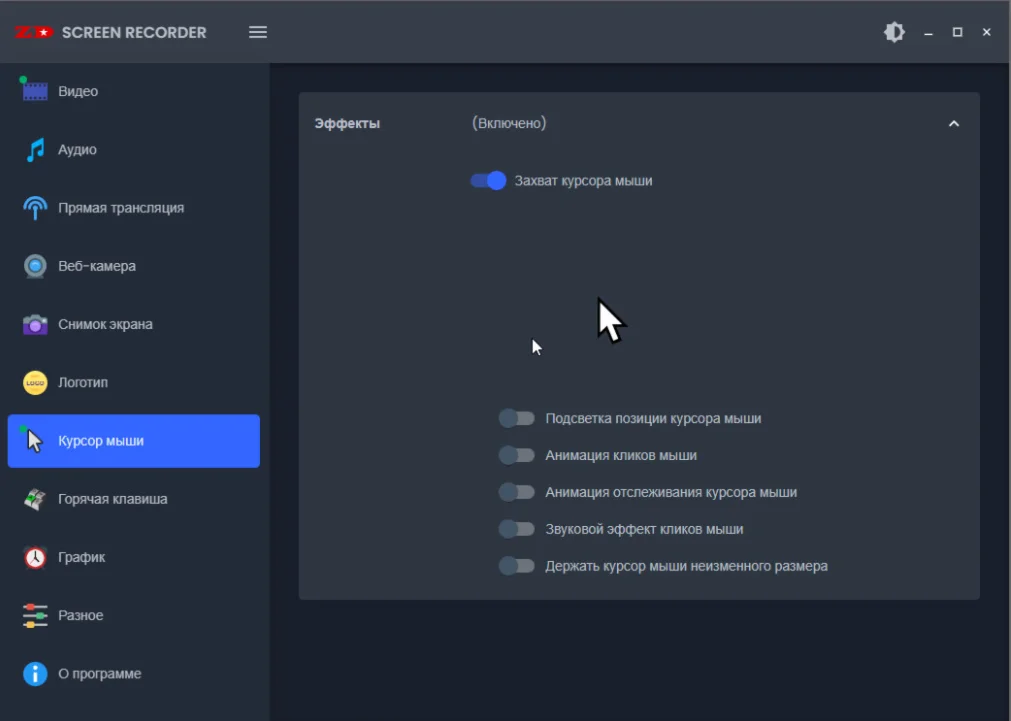The image size is (1011, 721).
Task: Click the Эффекты section header label
Action: (x=347, y=123)
